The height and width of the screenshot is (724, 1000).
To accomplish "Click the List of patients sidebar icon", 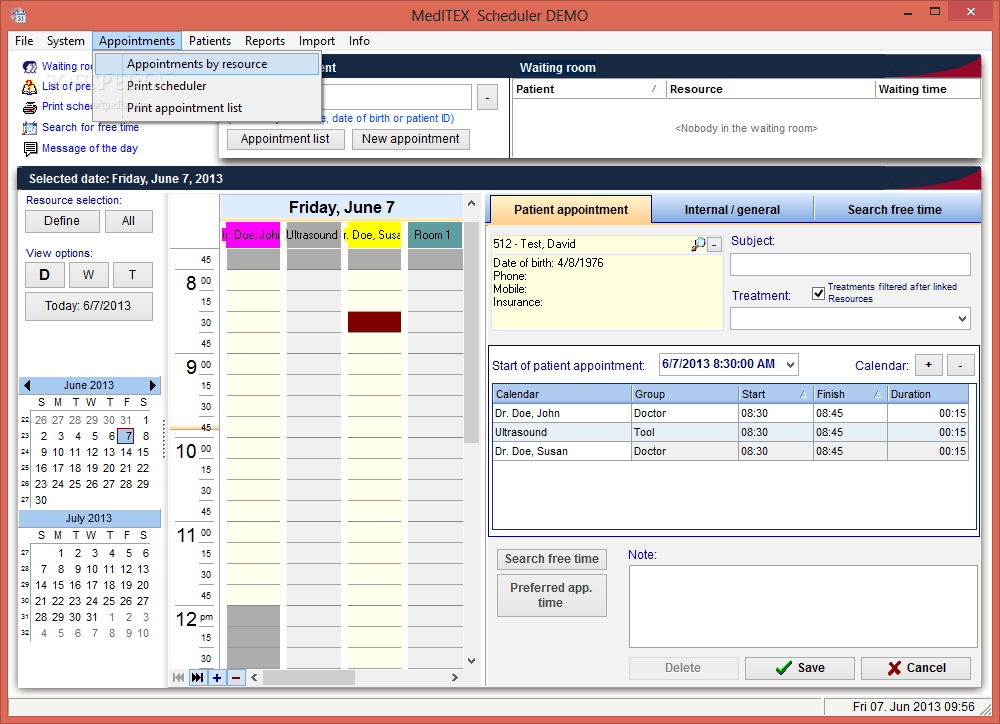I will pyautogui.click(x=29, y=87).
